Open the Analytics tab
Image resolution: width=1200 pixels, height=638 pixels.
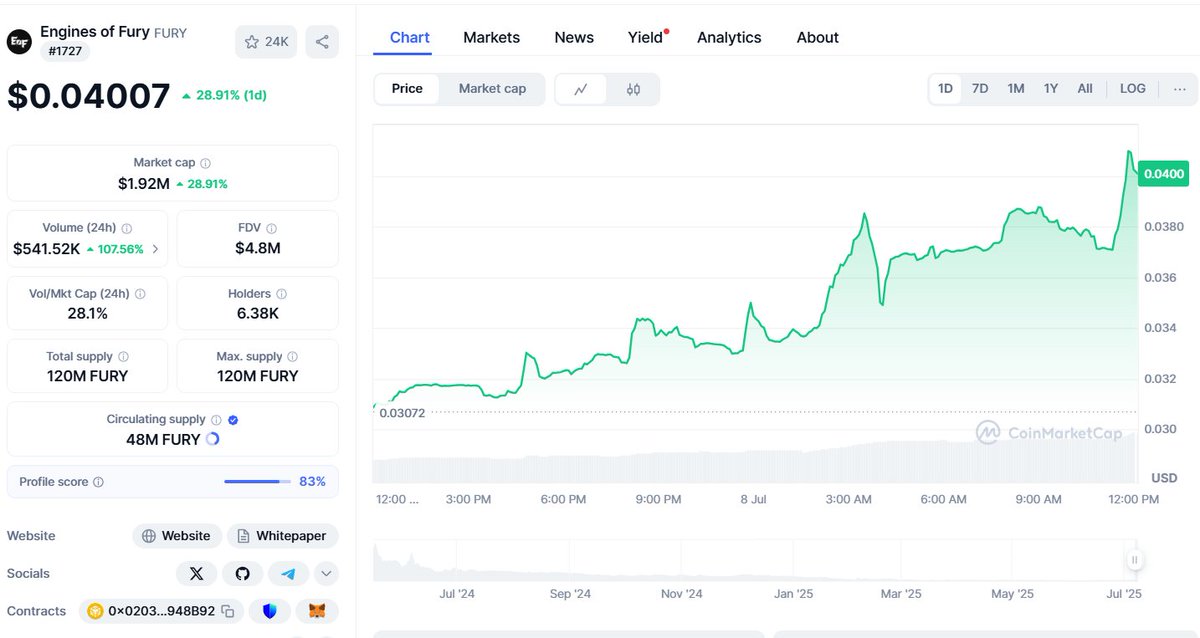click(729, 37)
